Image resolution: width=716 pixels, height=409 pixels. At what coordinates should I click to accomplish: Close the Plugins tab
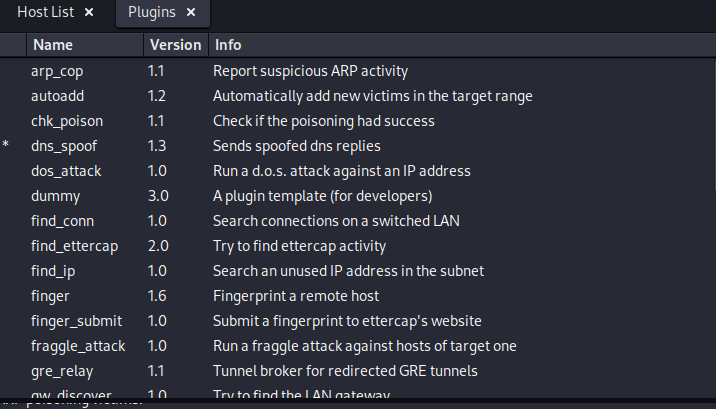[x=191, y=12]
